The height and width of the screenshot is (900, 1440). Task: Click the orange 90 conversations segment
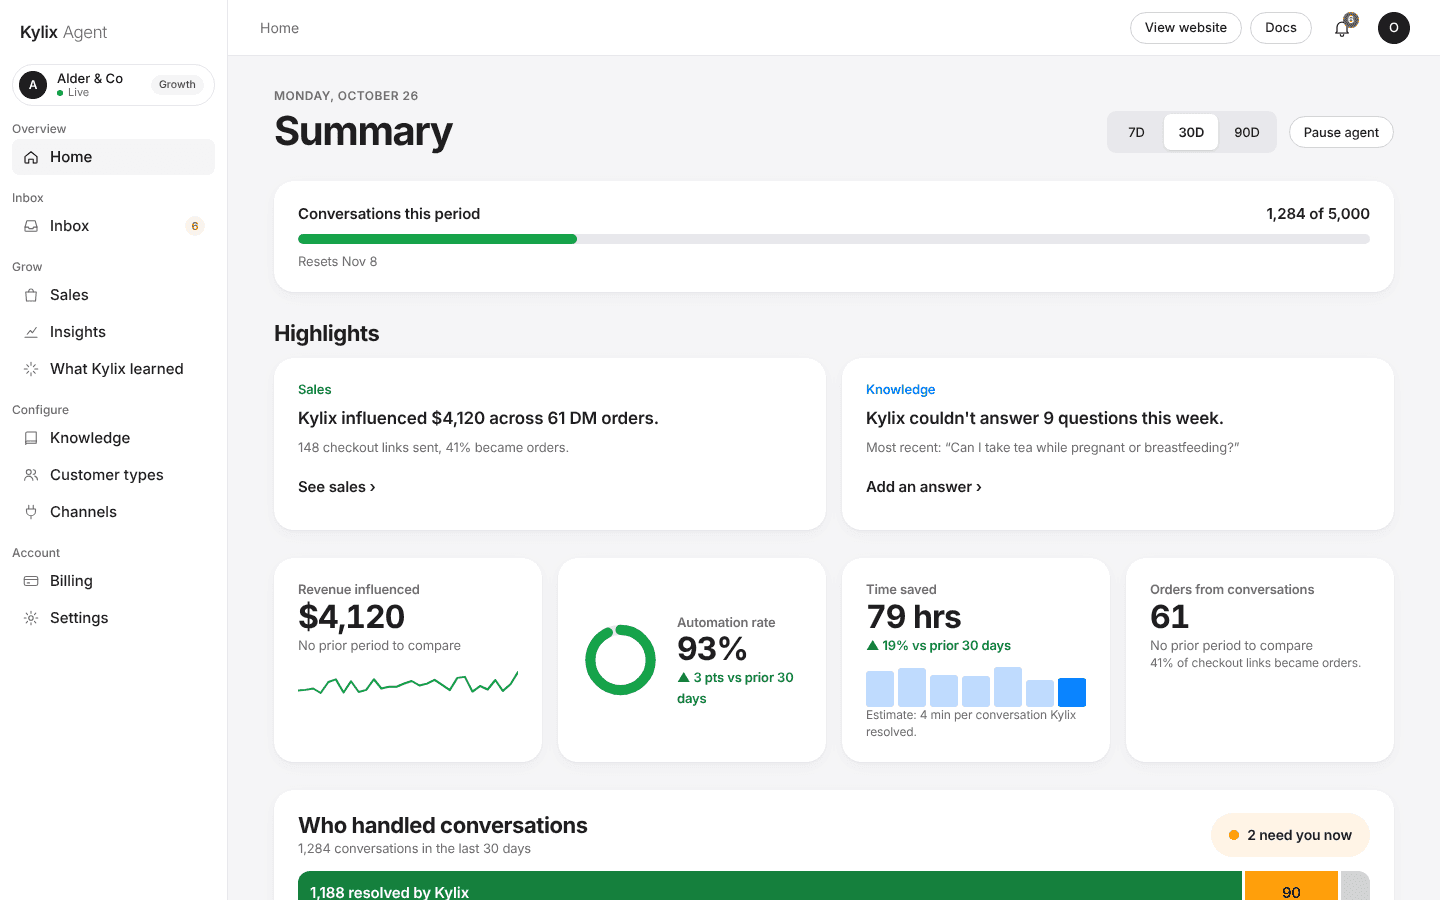[x=1291, y=886]
